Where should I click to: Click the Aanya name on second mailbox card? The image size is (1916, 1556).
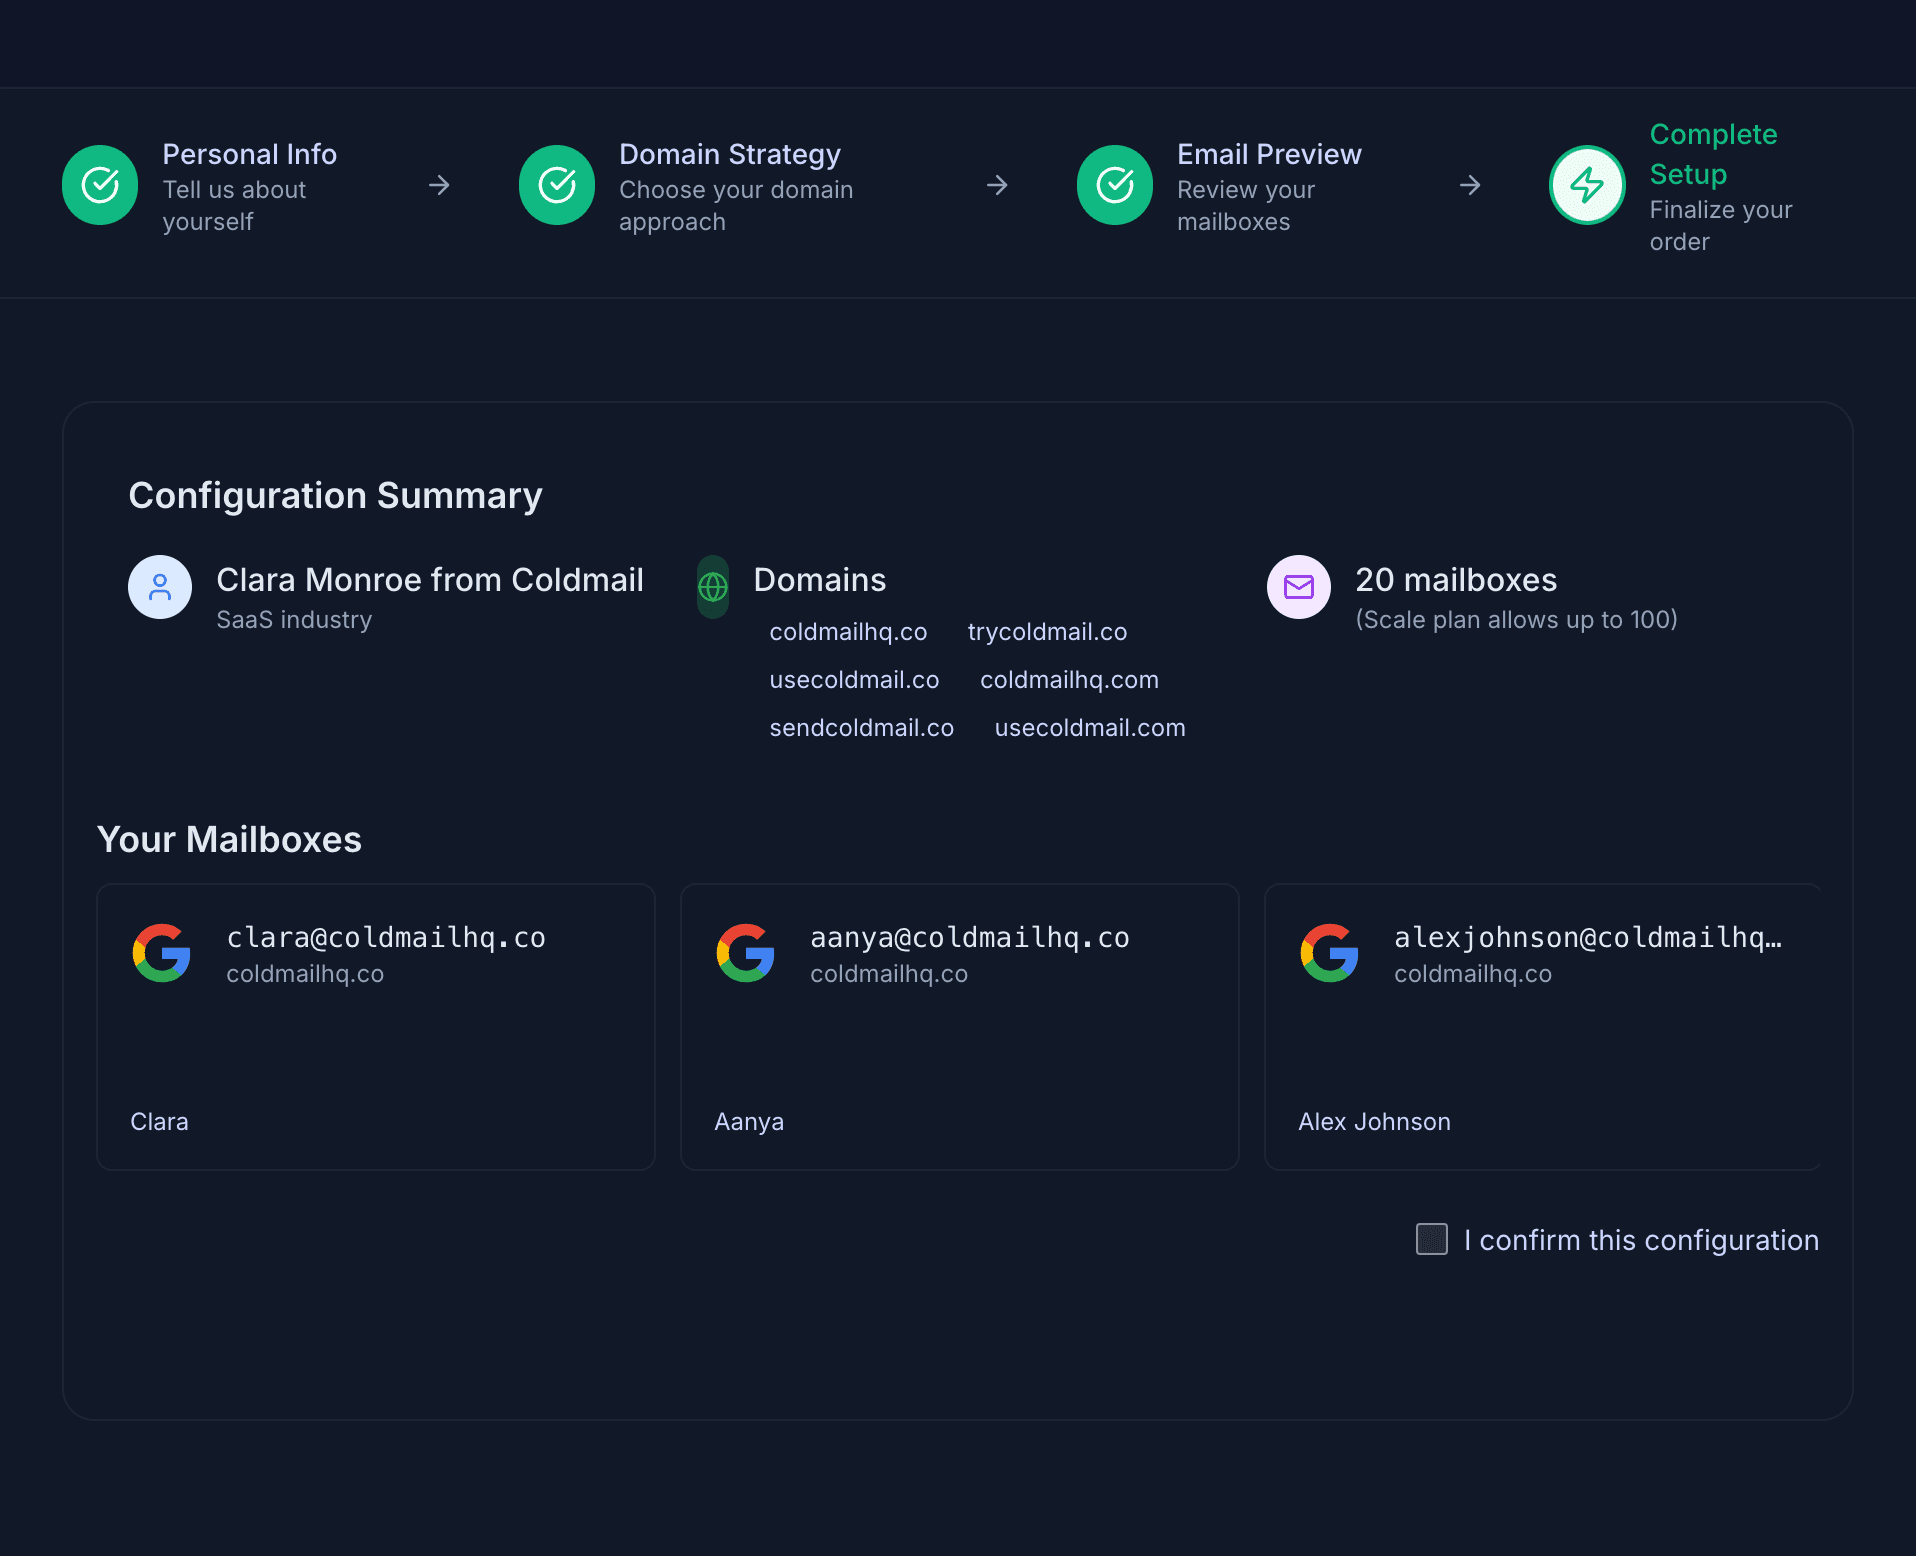pos(749,1122)
